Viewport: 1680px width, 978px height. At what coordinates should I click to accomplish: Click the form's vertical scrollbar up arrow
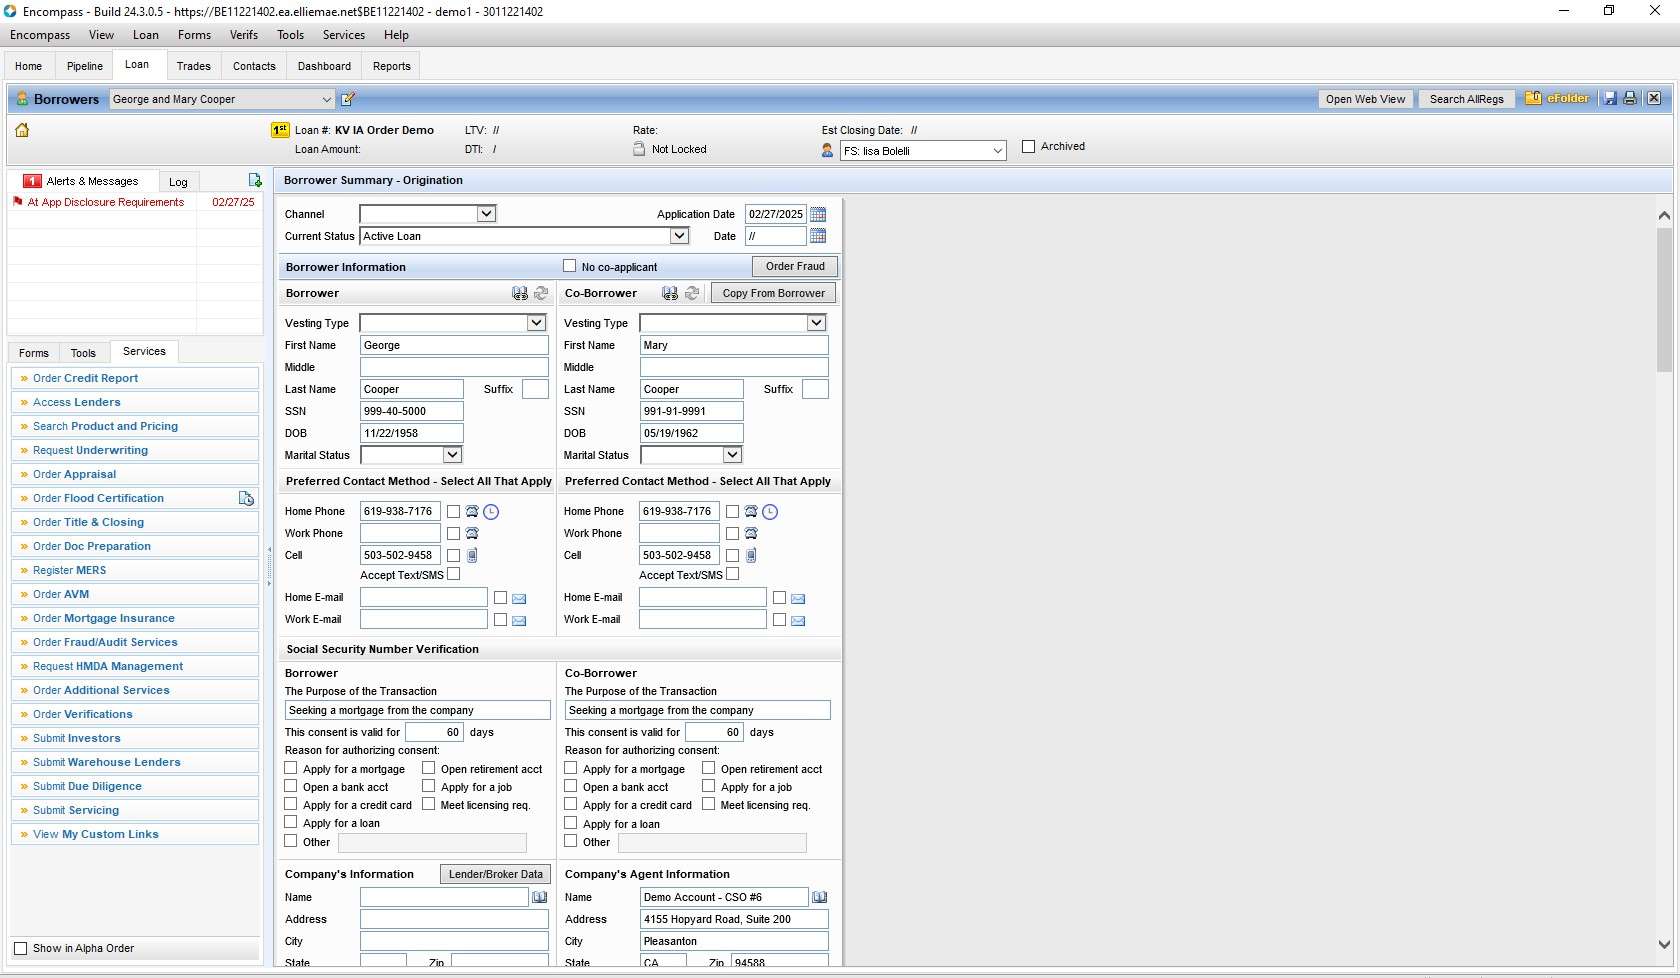click(x=1664, y=215)
